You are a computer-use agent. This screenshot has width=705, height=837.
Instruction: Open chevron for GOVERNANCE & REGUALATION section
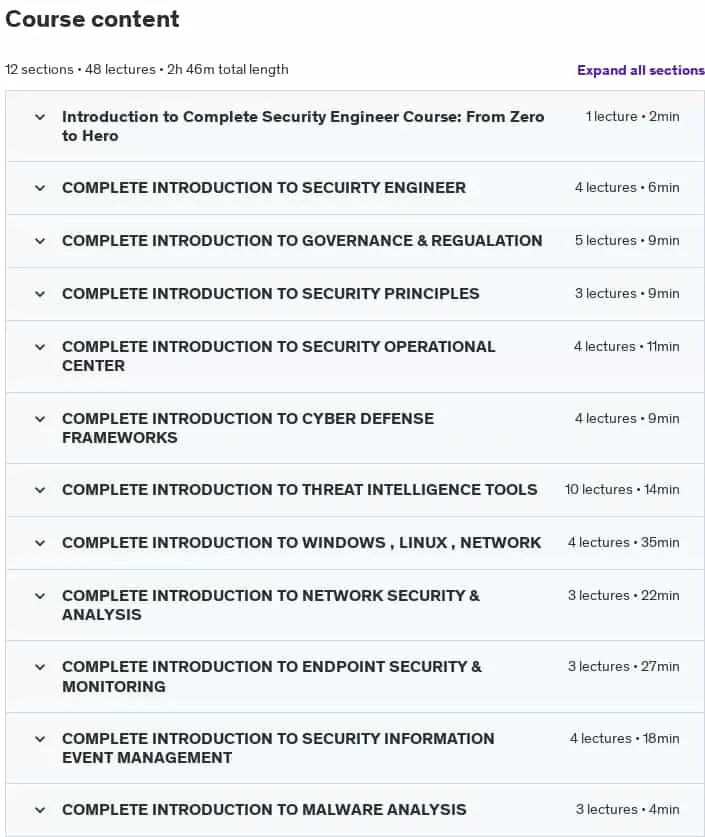(x=40, y=241)
